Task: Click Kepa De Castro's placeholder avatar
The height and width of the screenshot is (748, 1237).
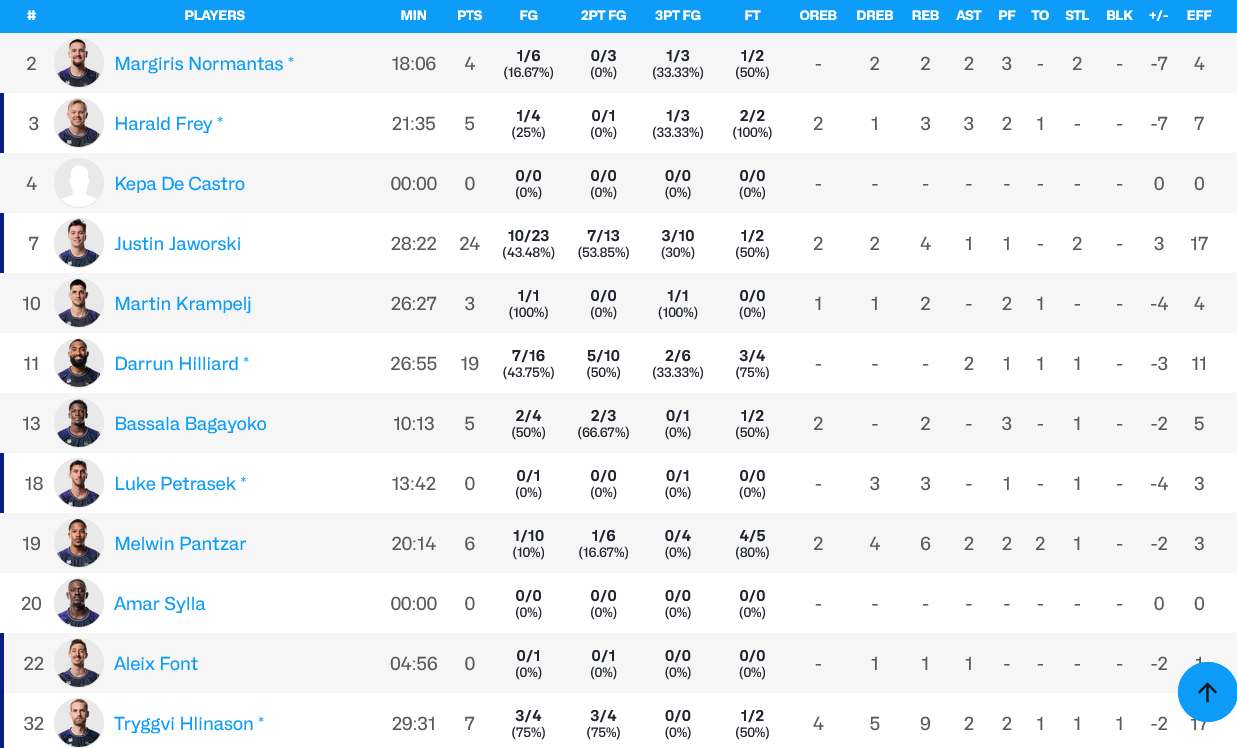Action: click(x=79, y=183)
